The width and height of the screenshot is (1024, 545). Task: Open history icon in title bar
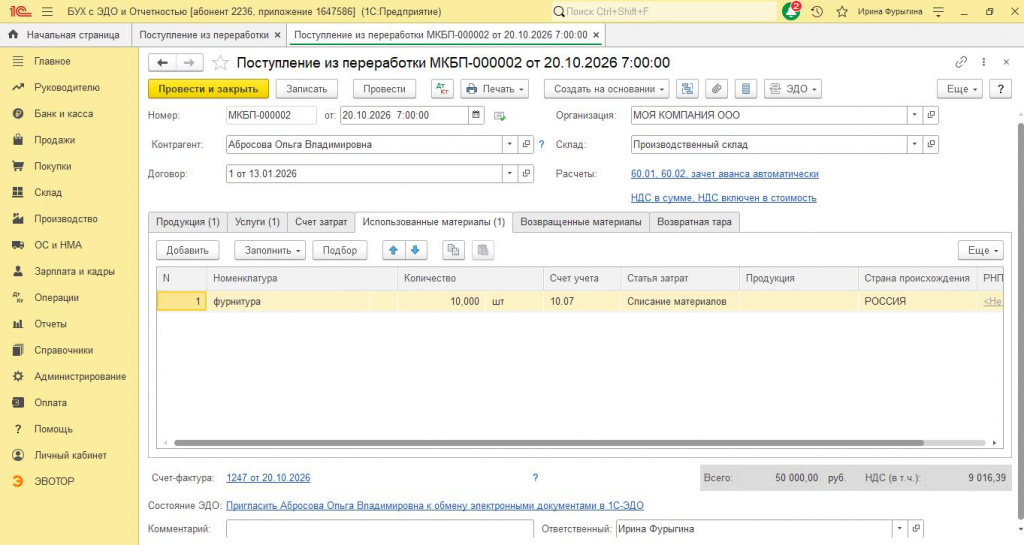click(817, 12)
